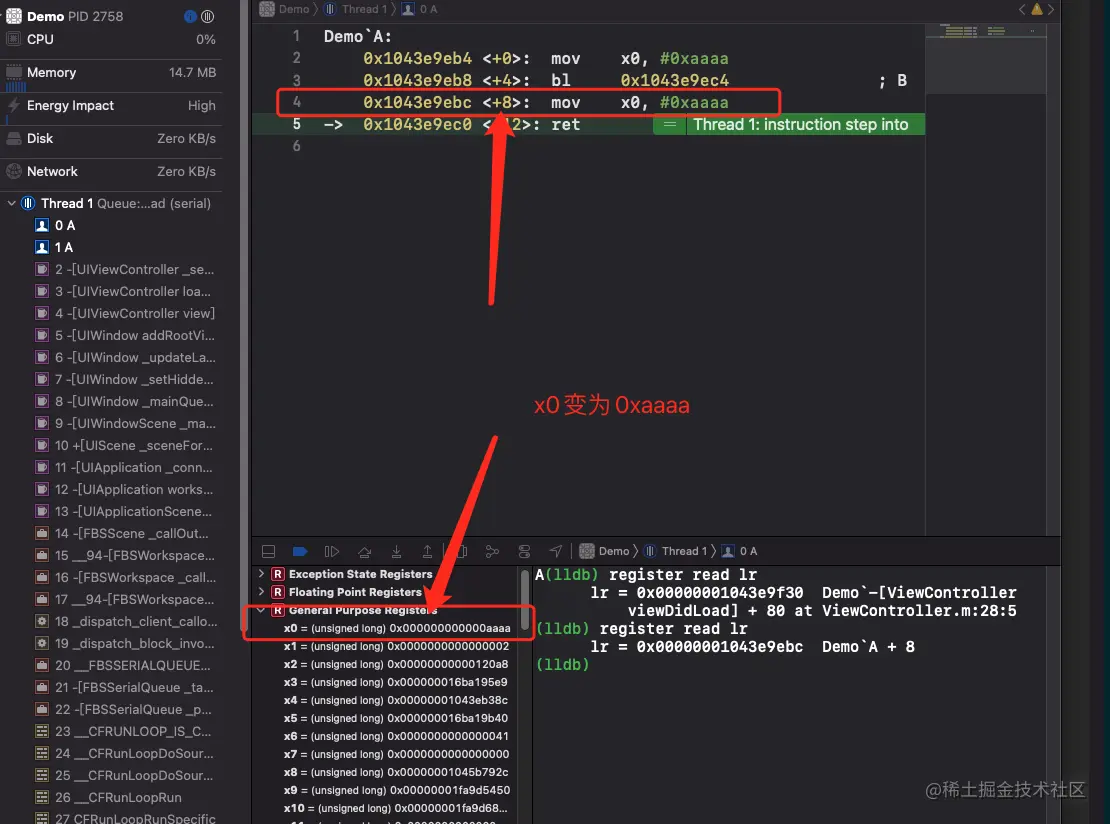Click Demo in debug bar breadcrumb
This screenshot has width=1110, height=824.
(605, 551)
